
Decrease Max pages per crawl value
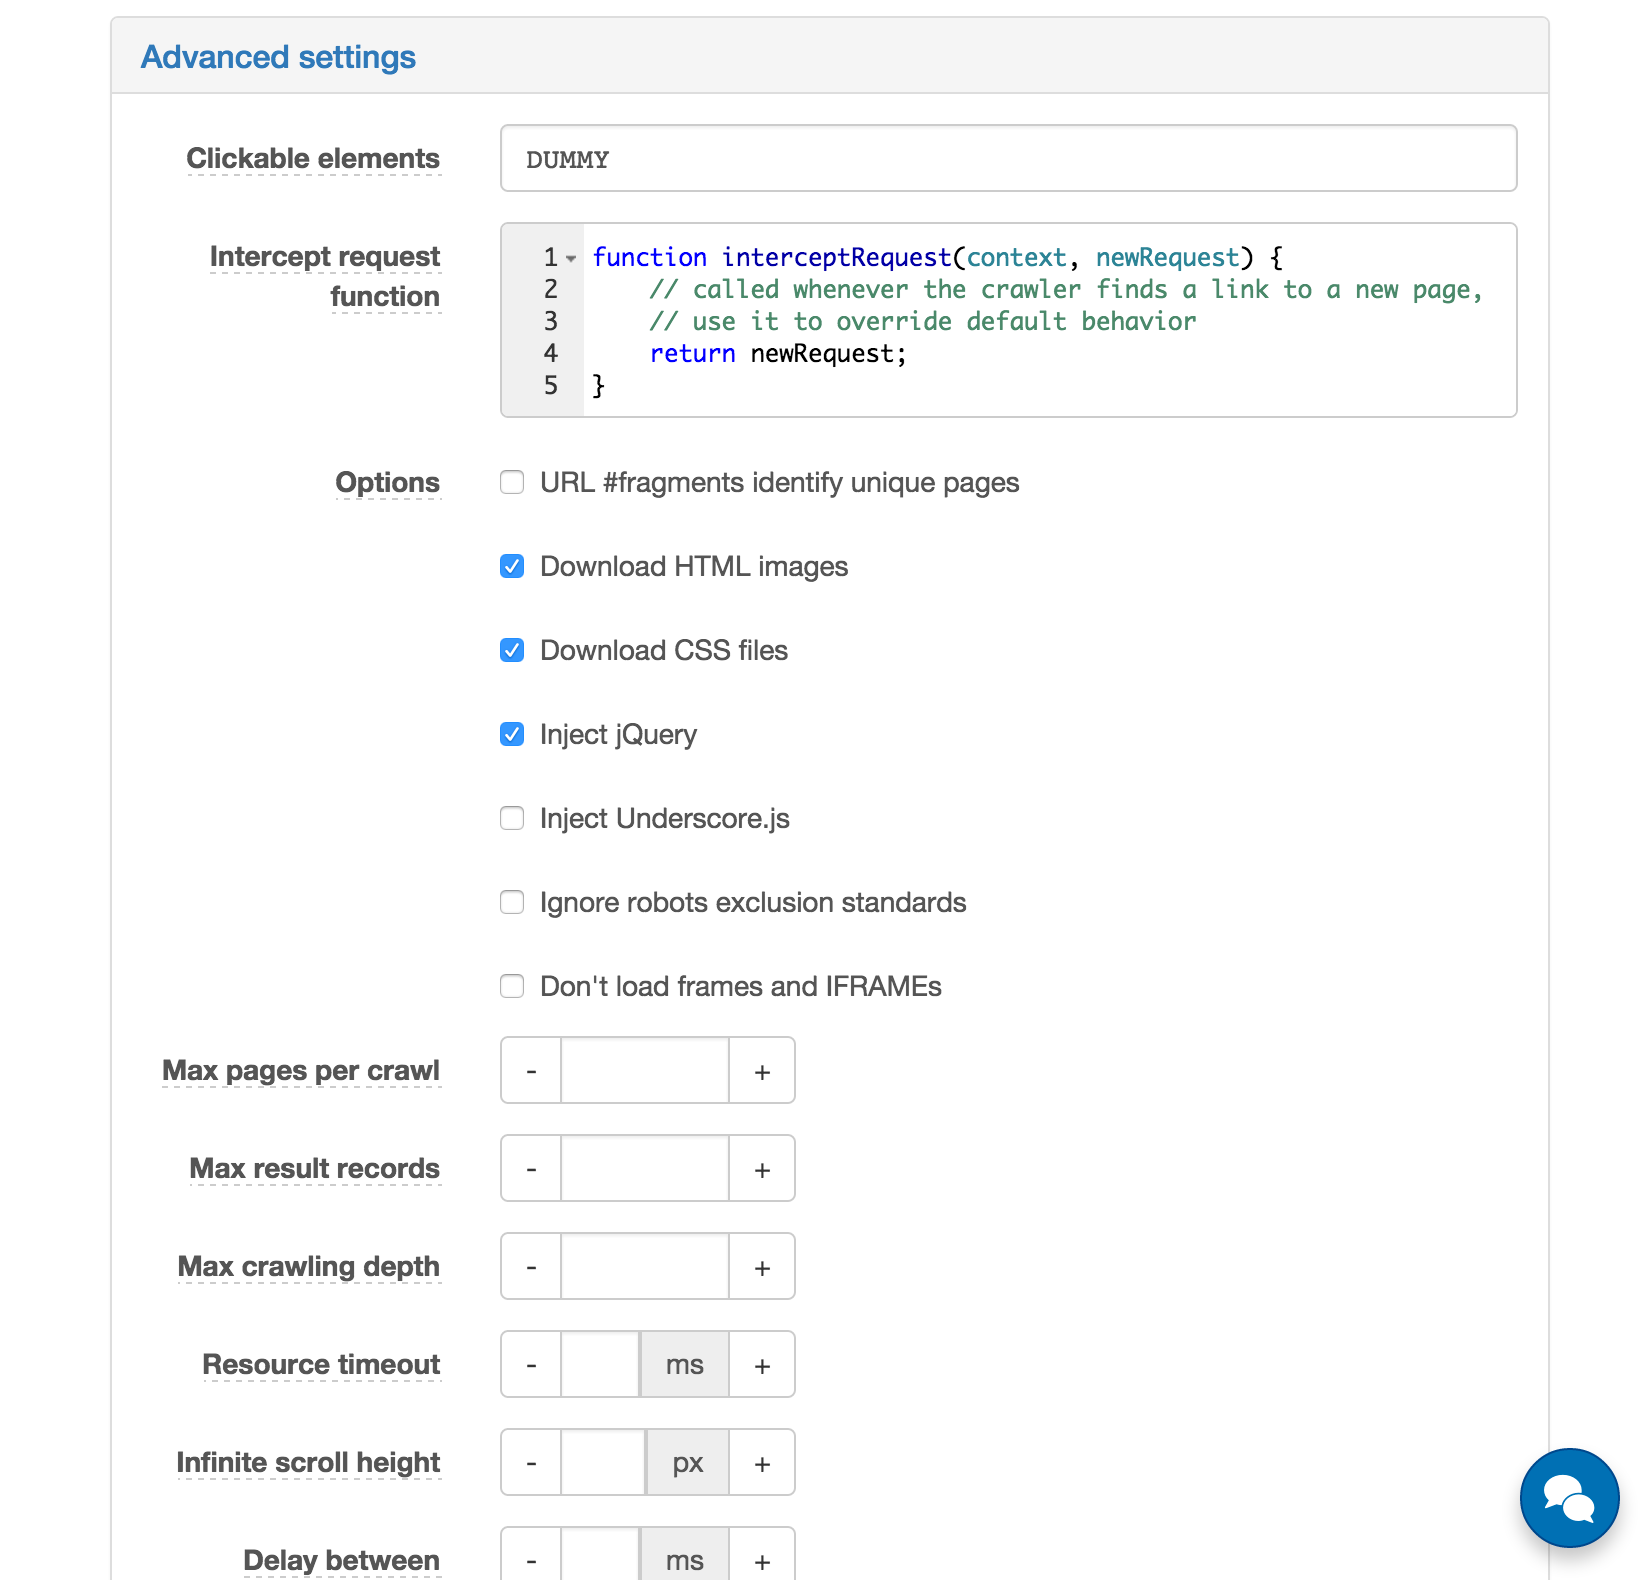[x=531, y=1071]
